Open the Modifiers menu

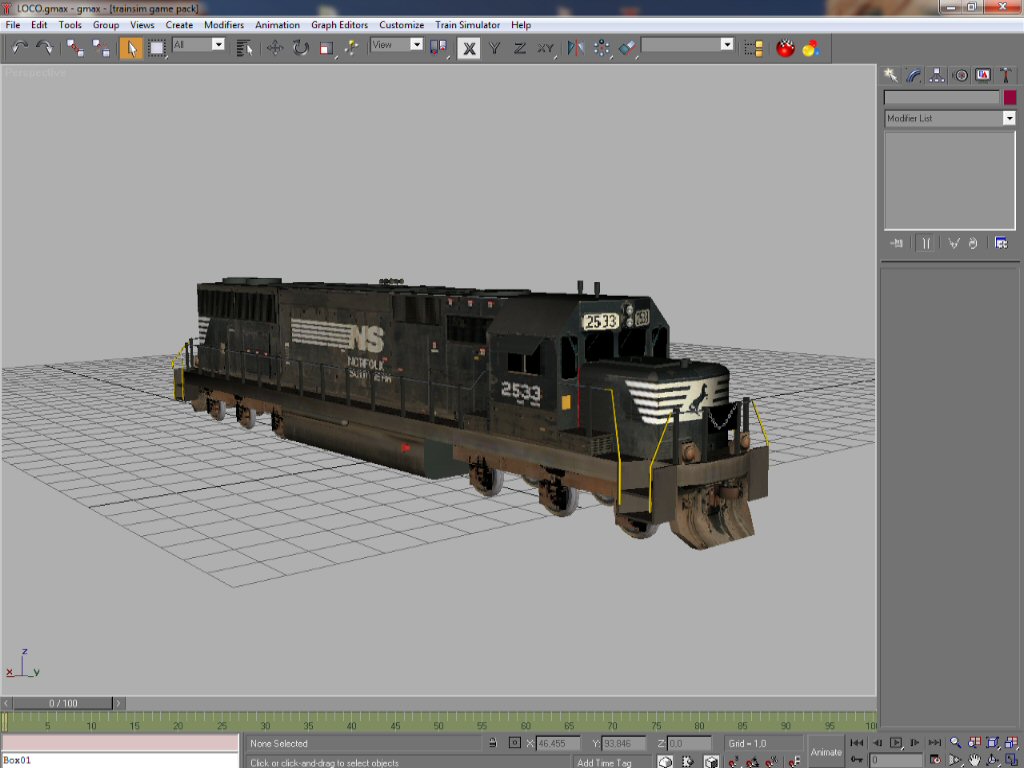pos(224,25)
